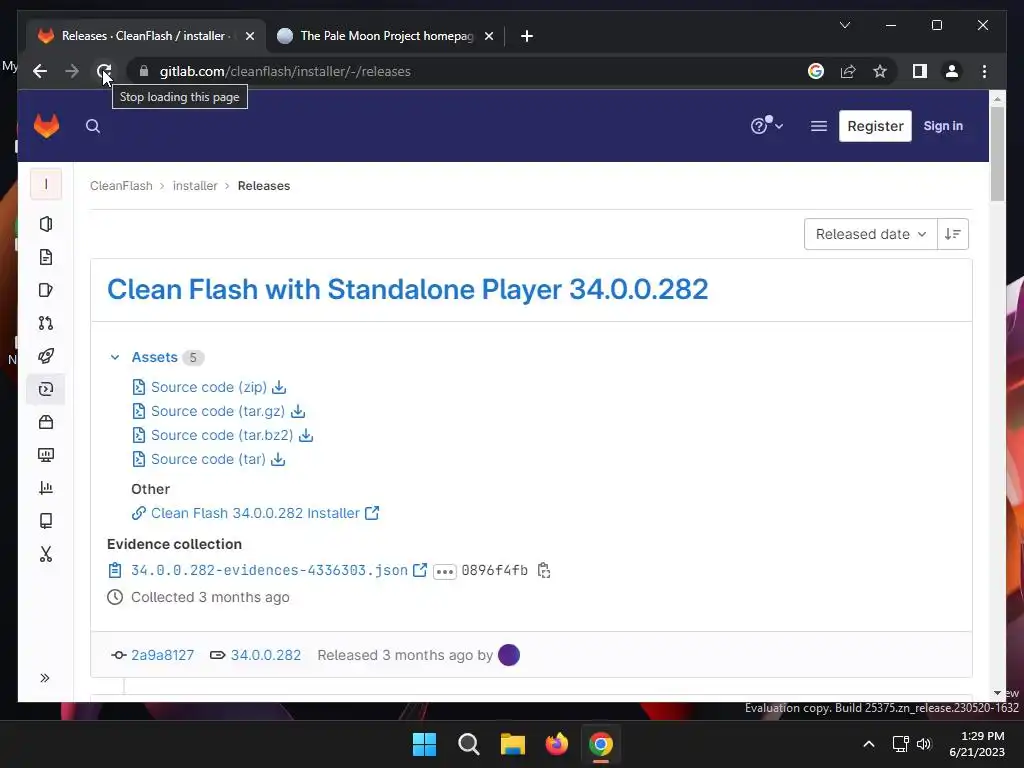The image size is (1024, 768).
Task: Open tag 34.0.0.282 link
Action: (266, 655)
